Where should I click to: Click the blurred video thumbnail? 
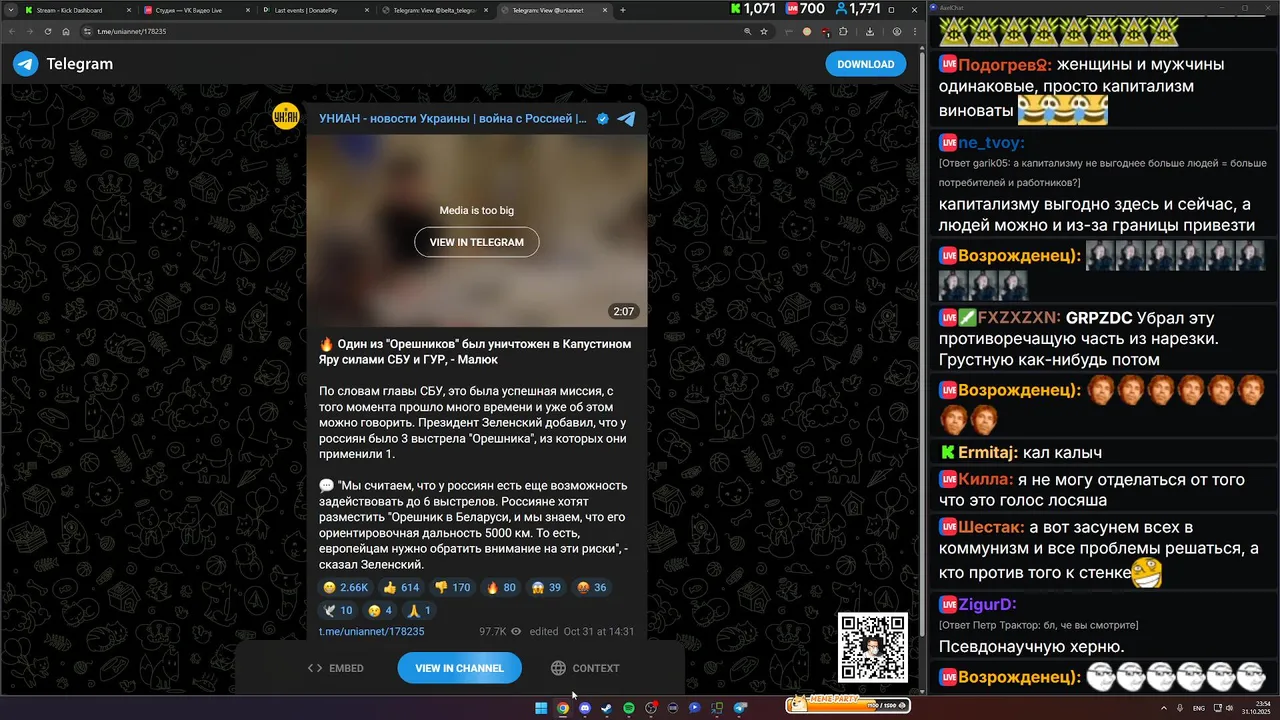[x=477, y=231]
